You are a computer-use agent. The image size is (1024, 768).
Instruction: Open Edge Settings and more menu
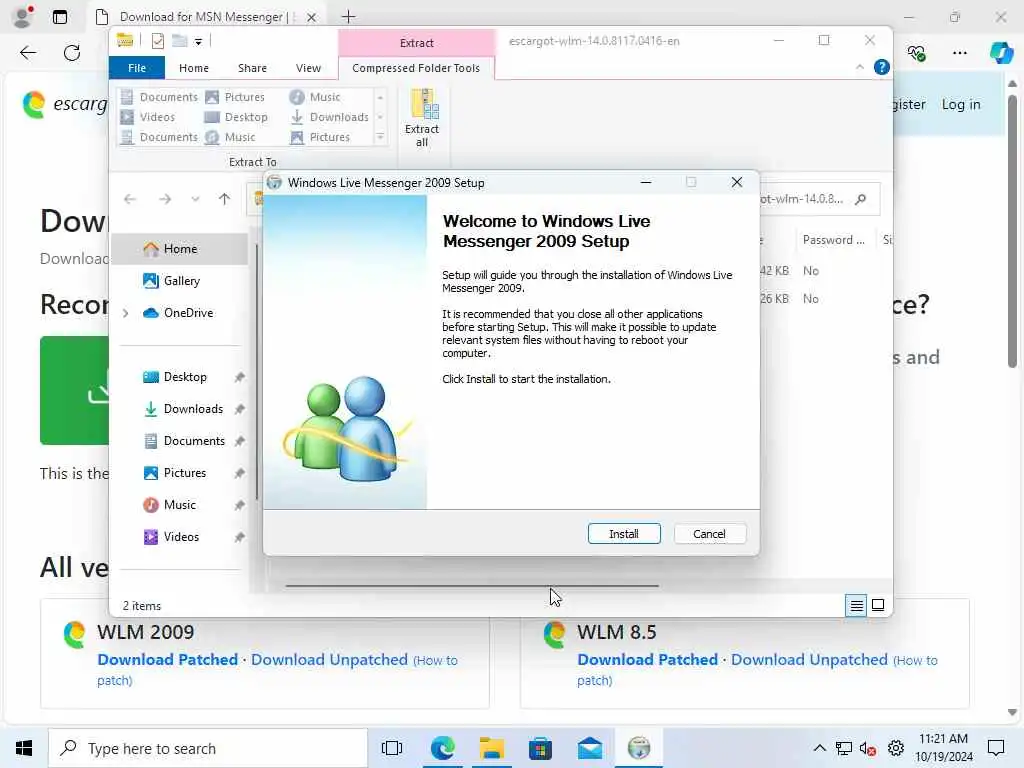click(959, 53)
